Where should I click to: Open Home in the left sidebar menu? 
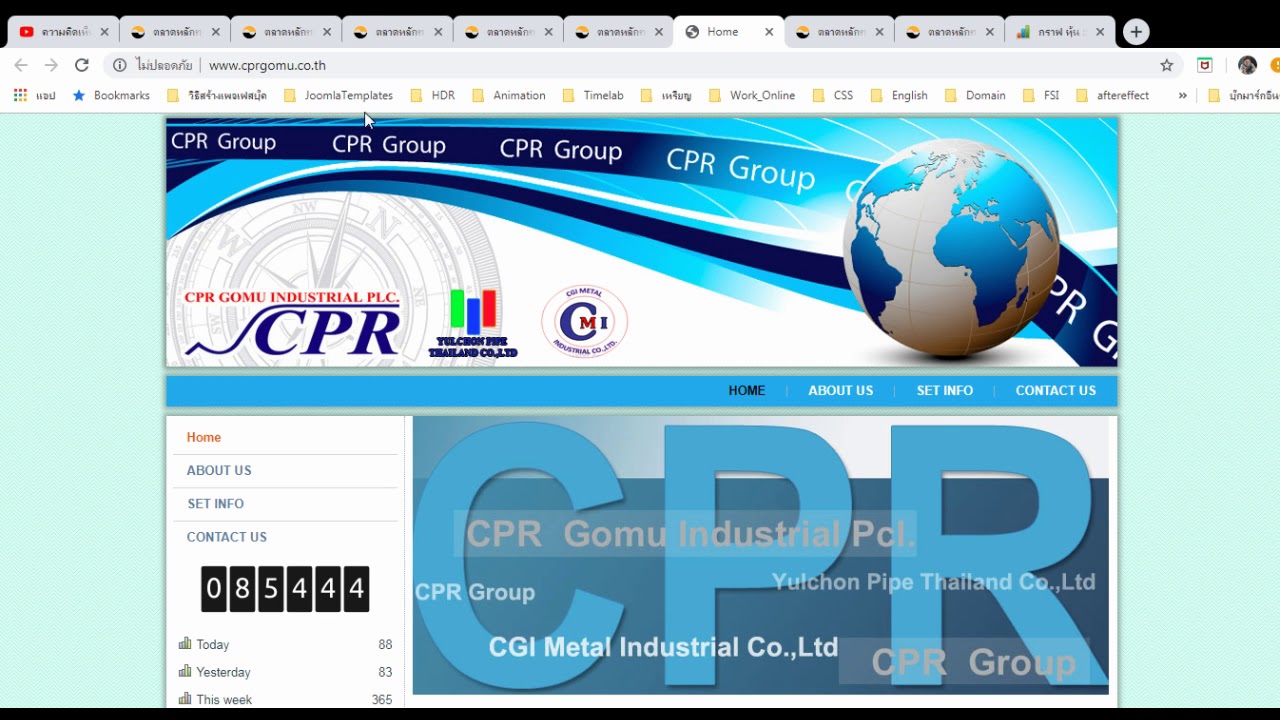[x=204, y=437]
